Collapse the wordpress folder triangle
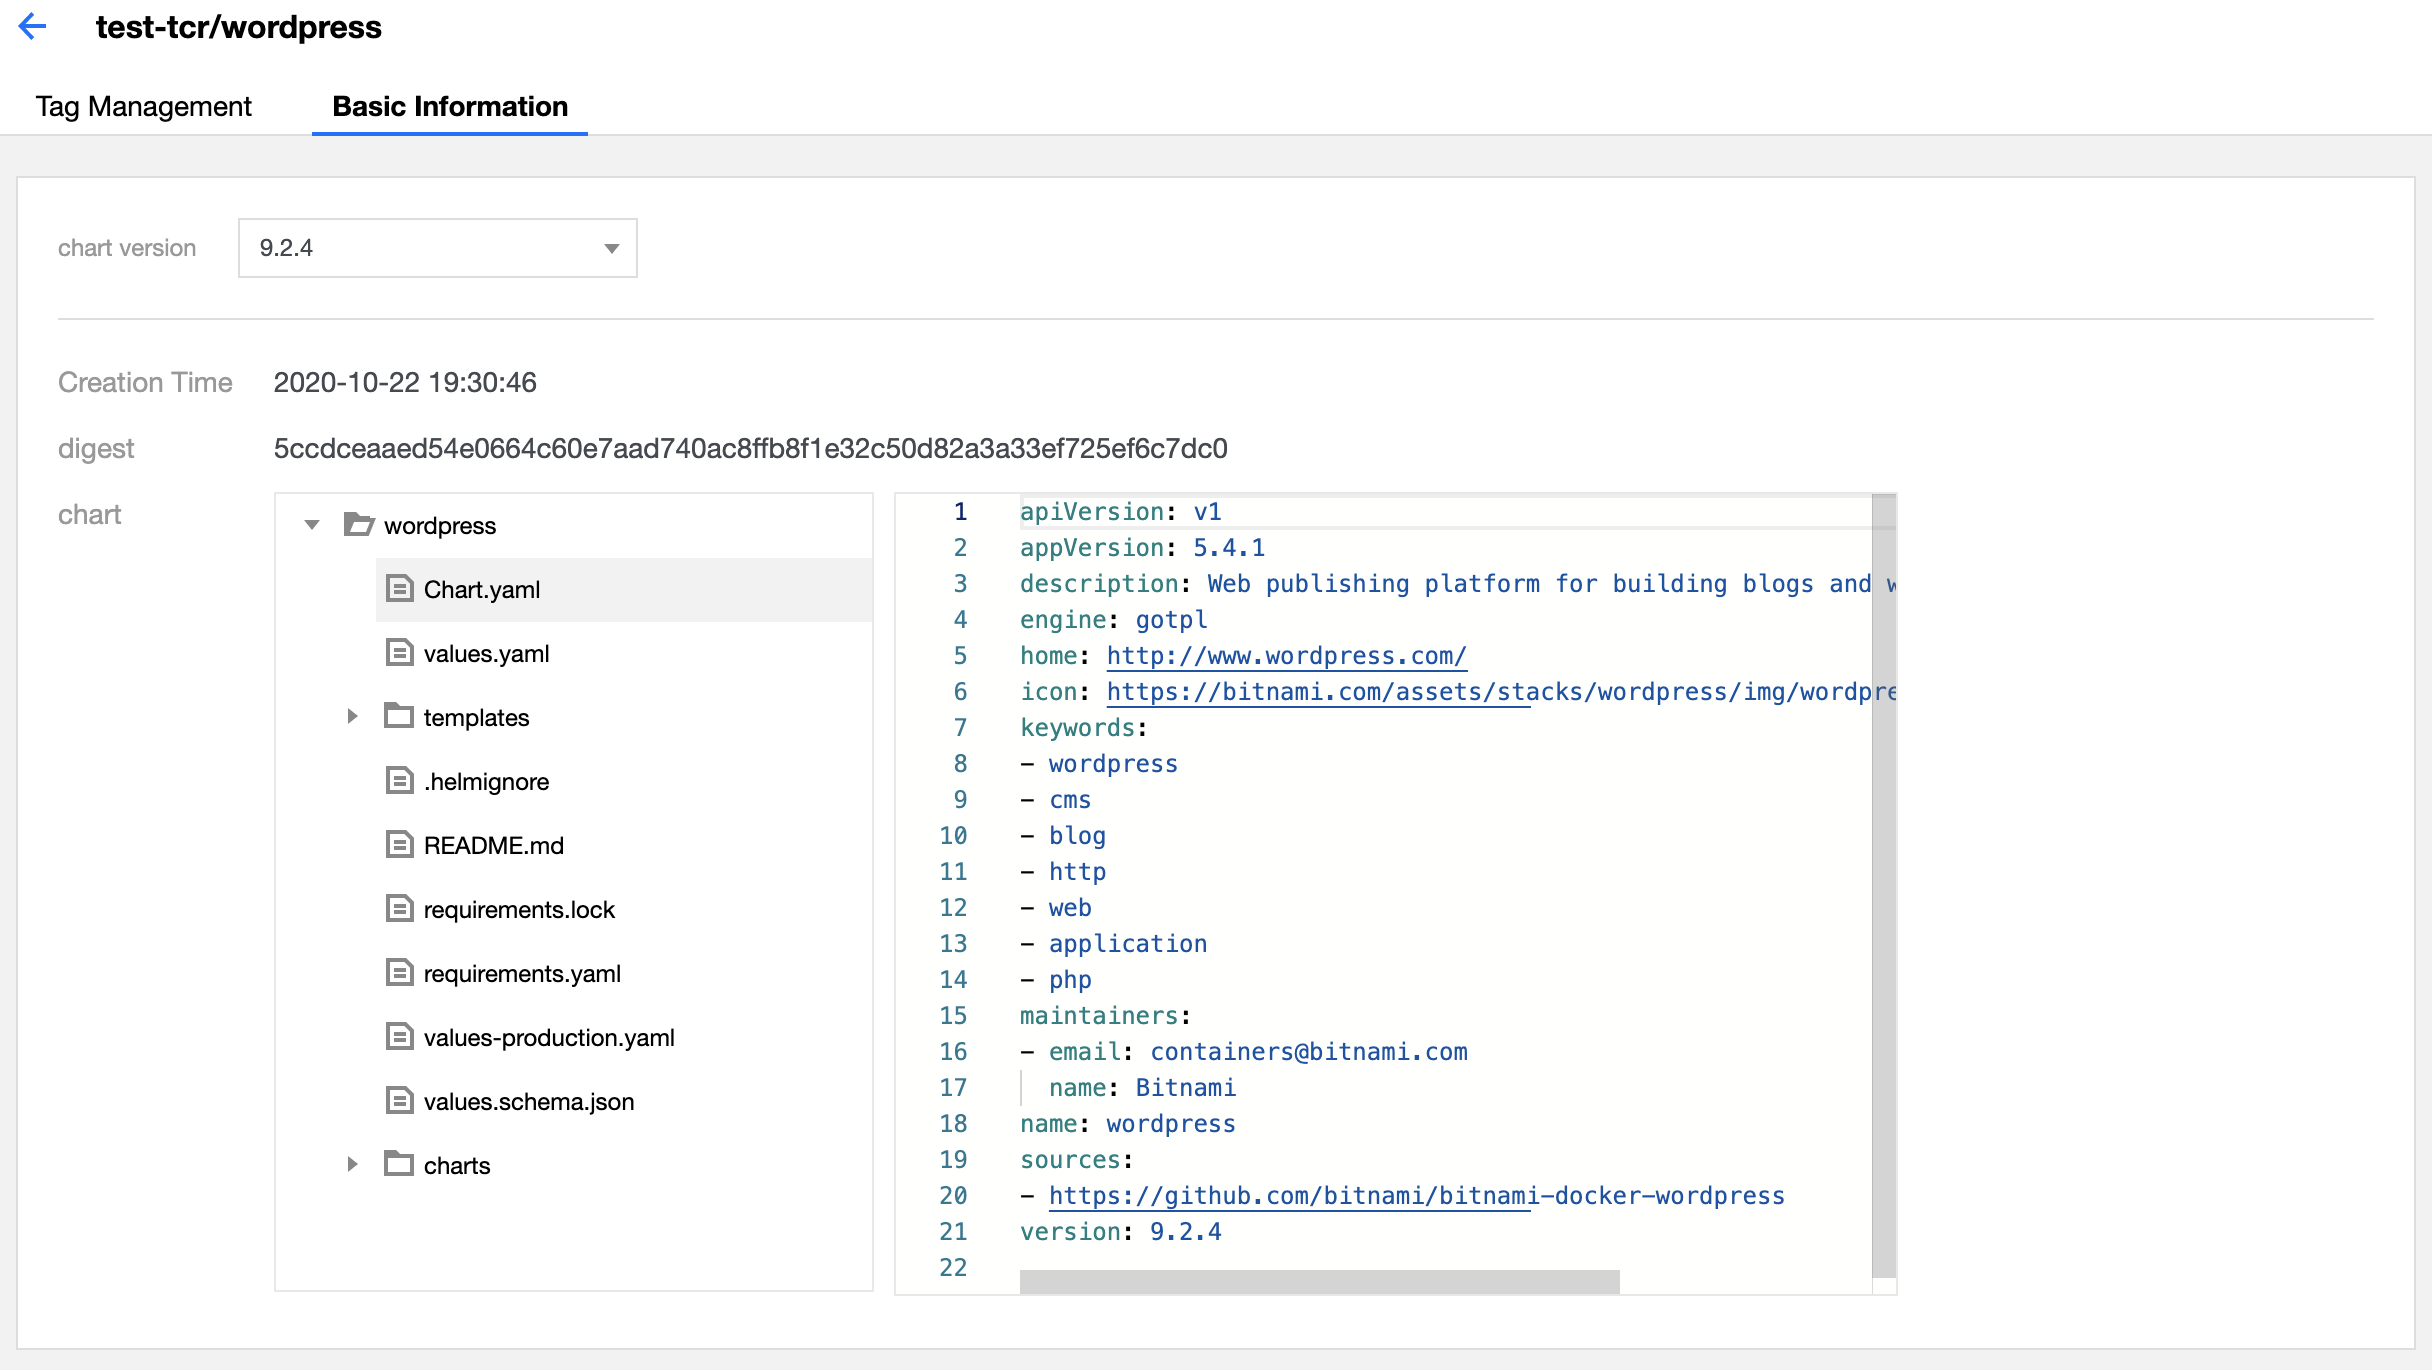Image resolution: width=2432 pixels, height=1370 pixels. 312,525
